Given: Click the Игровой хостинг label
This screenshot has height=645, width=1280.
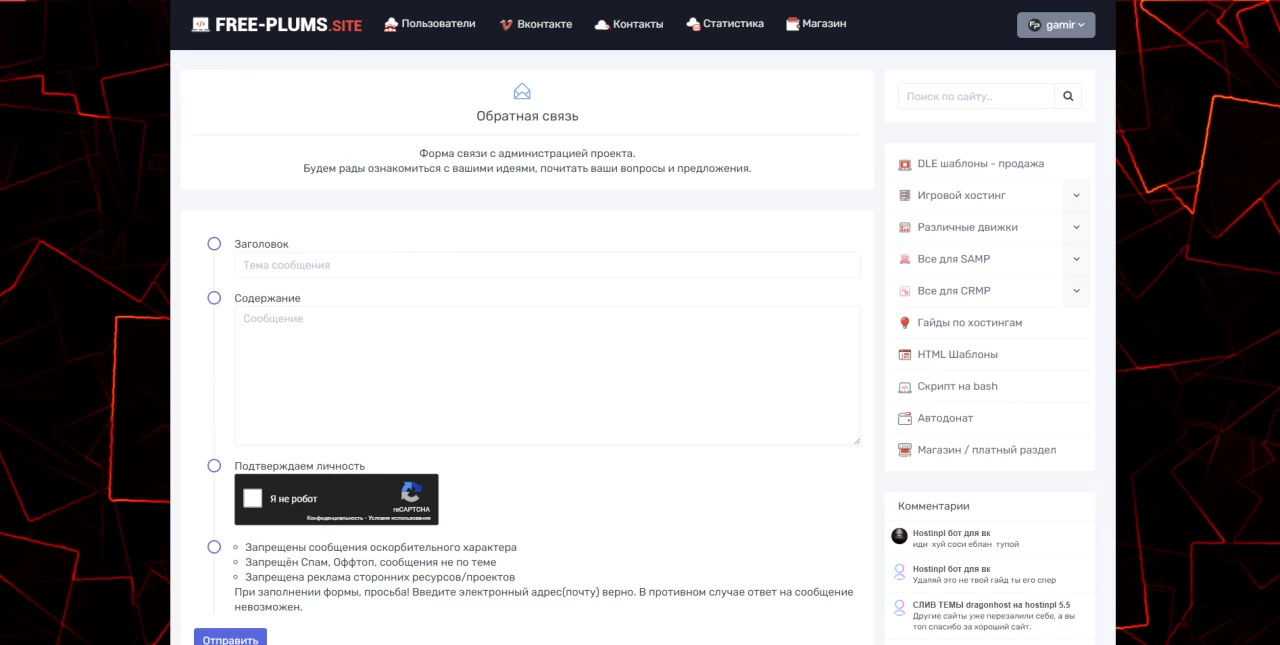Looking at the screenshot, I should [x=962, y=196].
